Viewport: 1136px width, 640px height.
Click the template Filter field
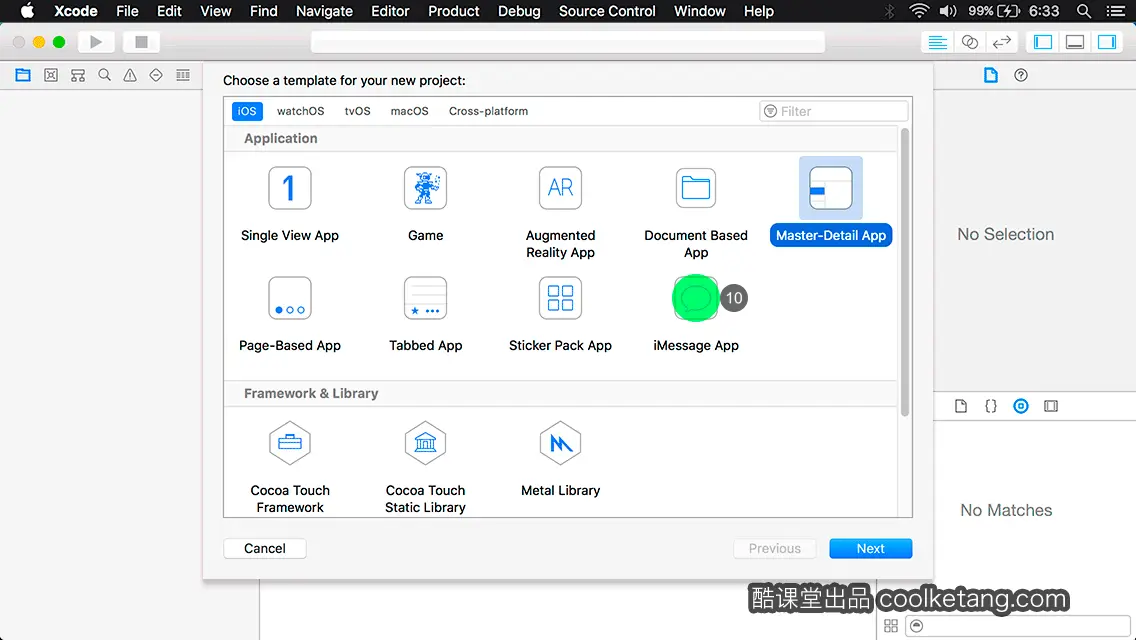tap(833, 111)
